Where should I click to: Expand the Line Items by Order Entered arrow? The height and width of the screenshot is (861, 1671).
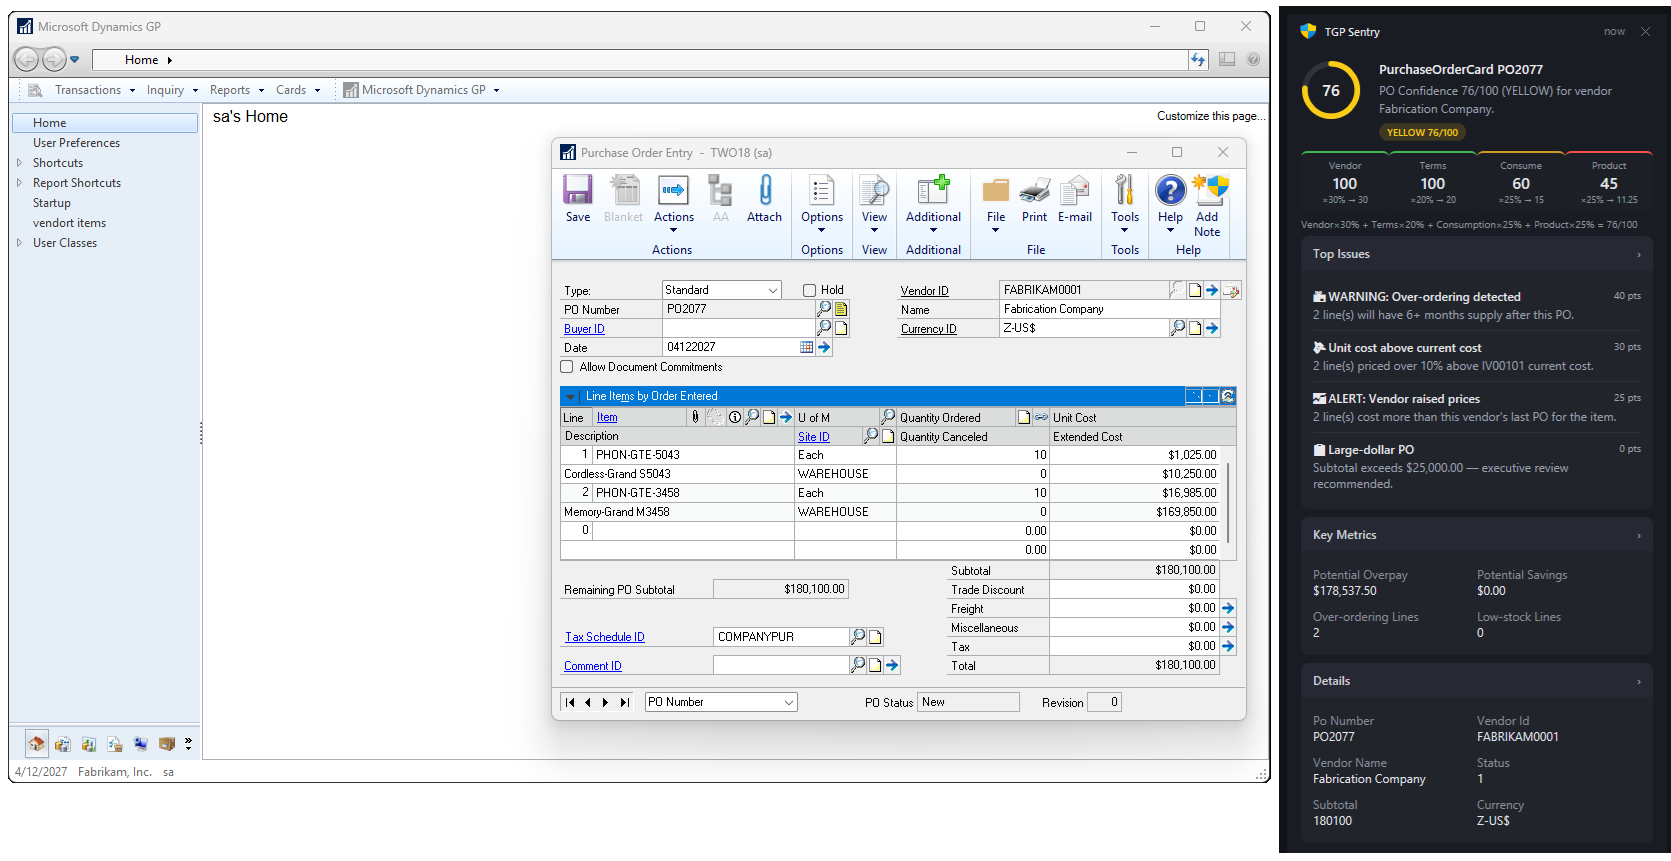(570, 397)
